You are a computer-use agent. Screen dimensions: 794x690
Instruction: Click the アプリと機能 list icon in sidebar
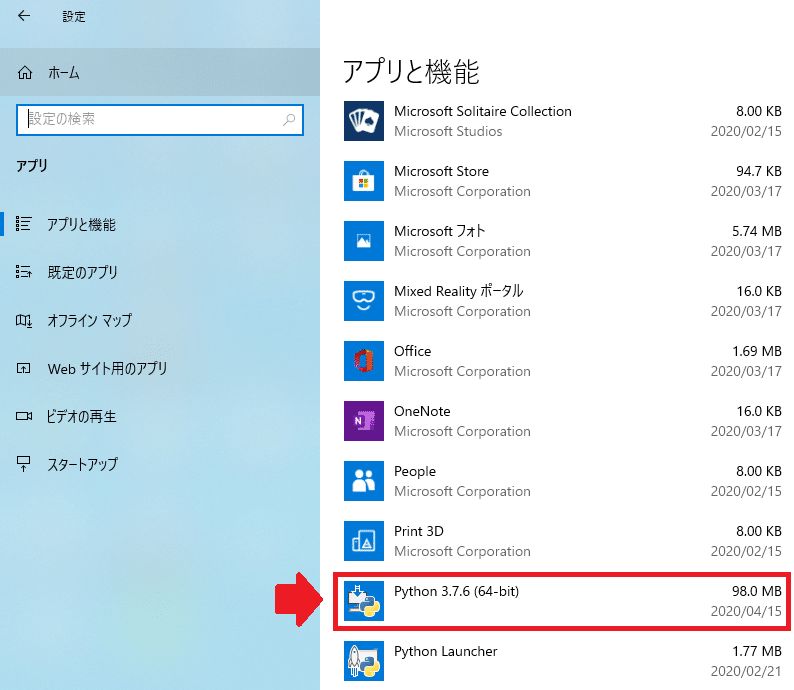pos(23,223)
